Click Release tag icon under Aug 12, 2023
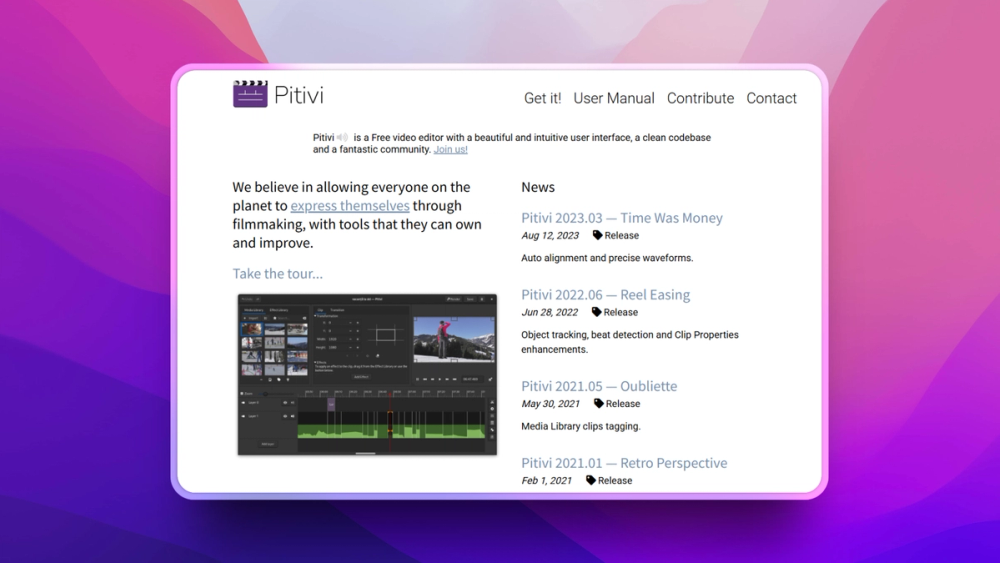This screenshot has height=563, width=1000. pyautogui.click(x=598, y=235)
